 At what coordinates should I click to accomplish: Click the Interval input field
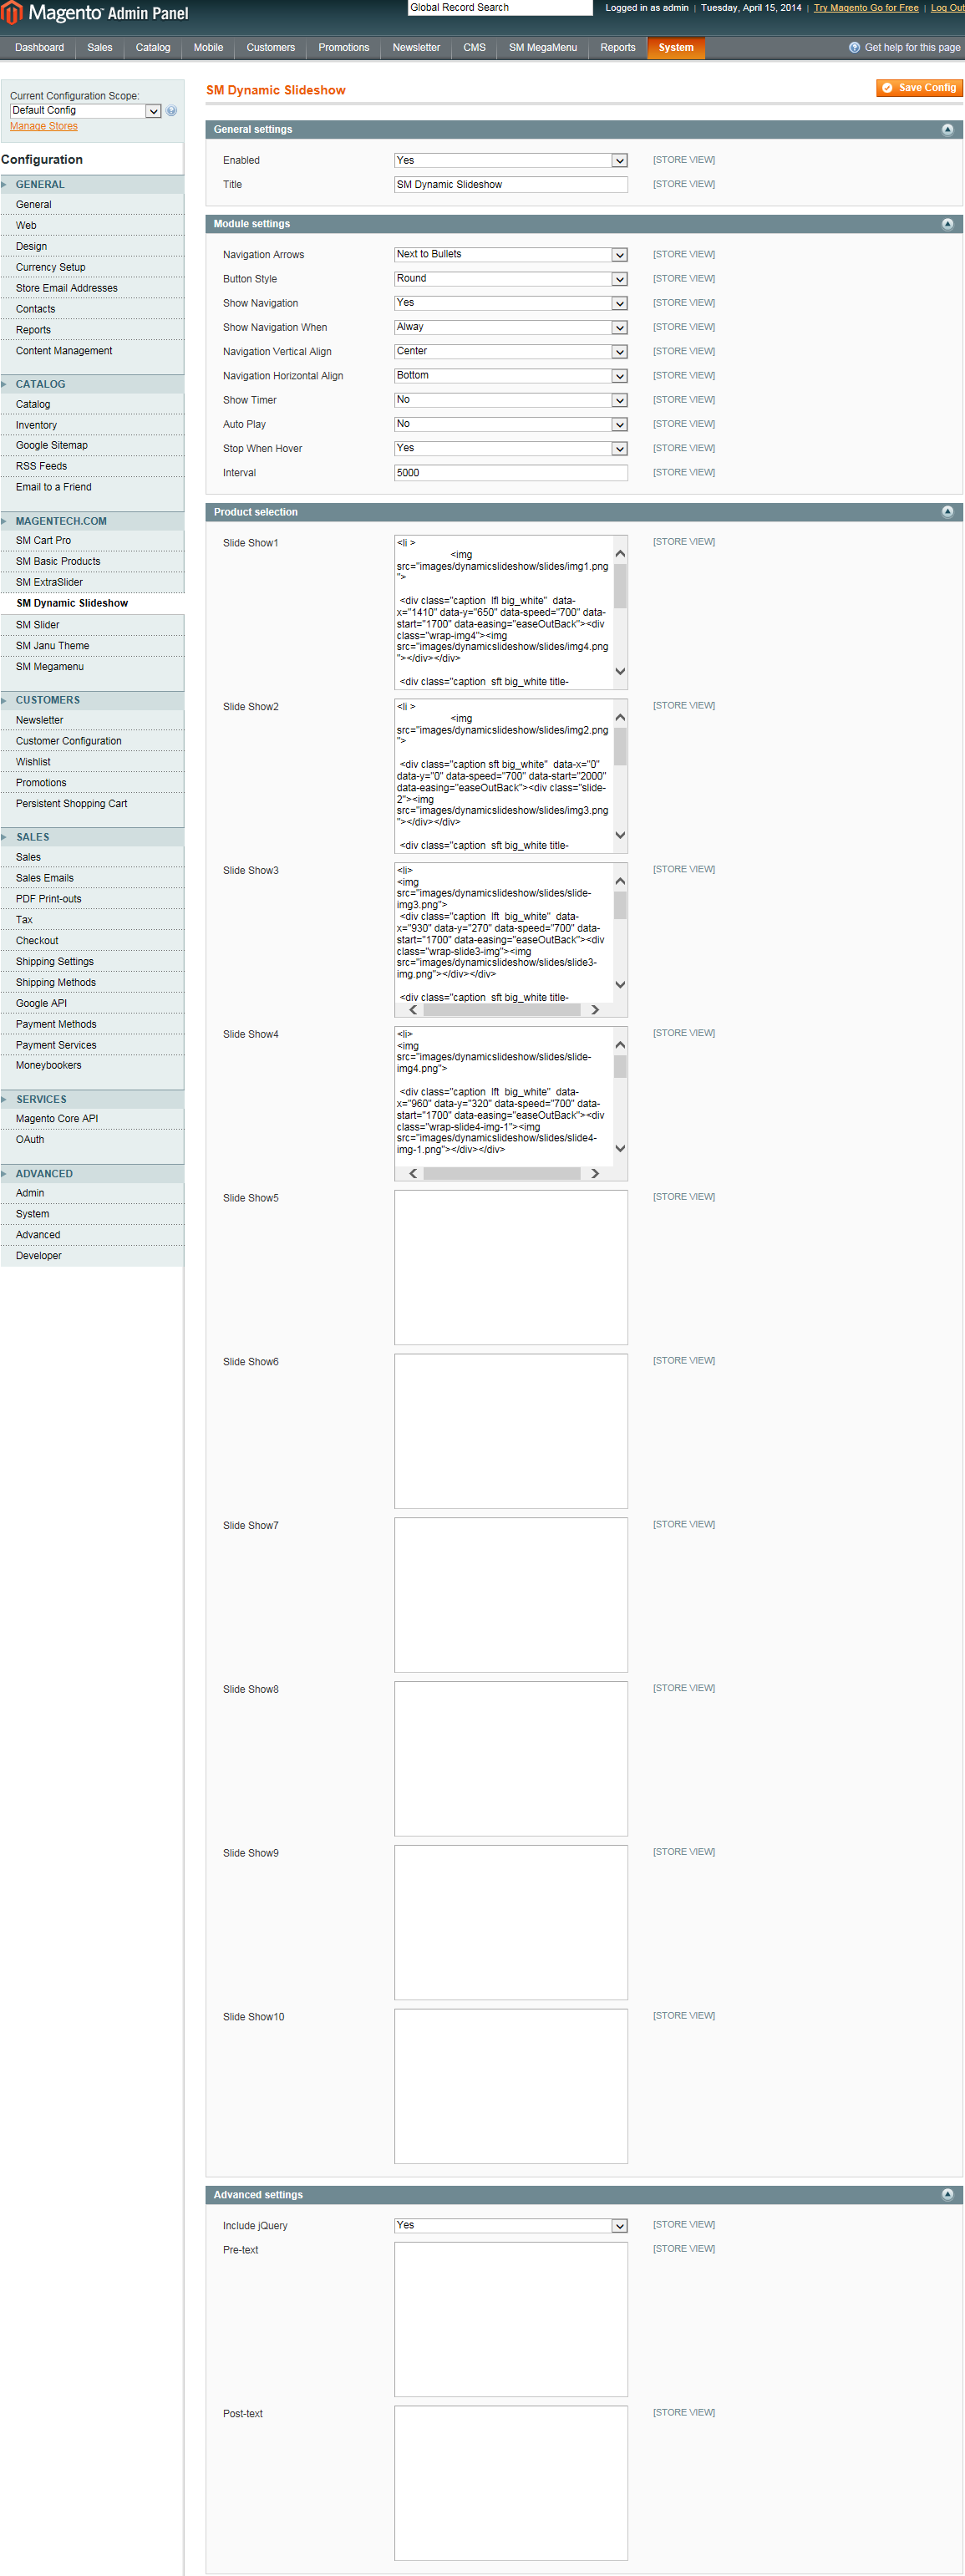(x=511, y=473)
